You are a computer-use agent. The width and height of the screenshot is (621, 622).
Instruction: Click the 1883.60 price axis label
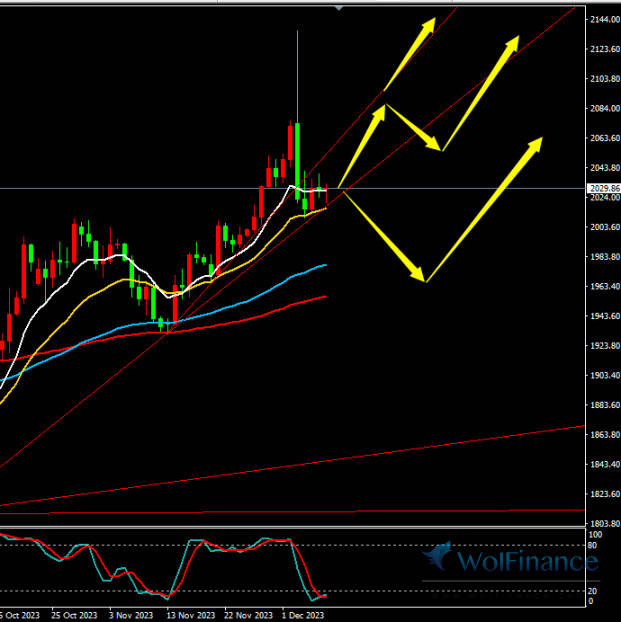pyautogui.click(x=605, y=405)
